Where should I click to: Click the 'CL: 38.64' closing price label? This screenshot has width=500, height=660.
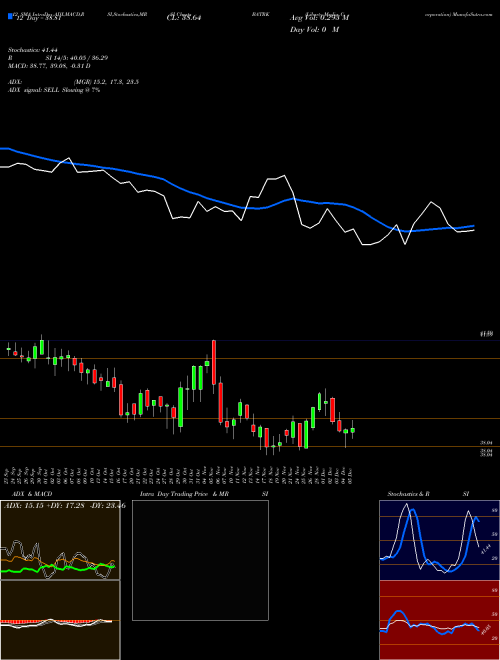click(x=184, y=18)
